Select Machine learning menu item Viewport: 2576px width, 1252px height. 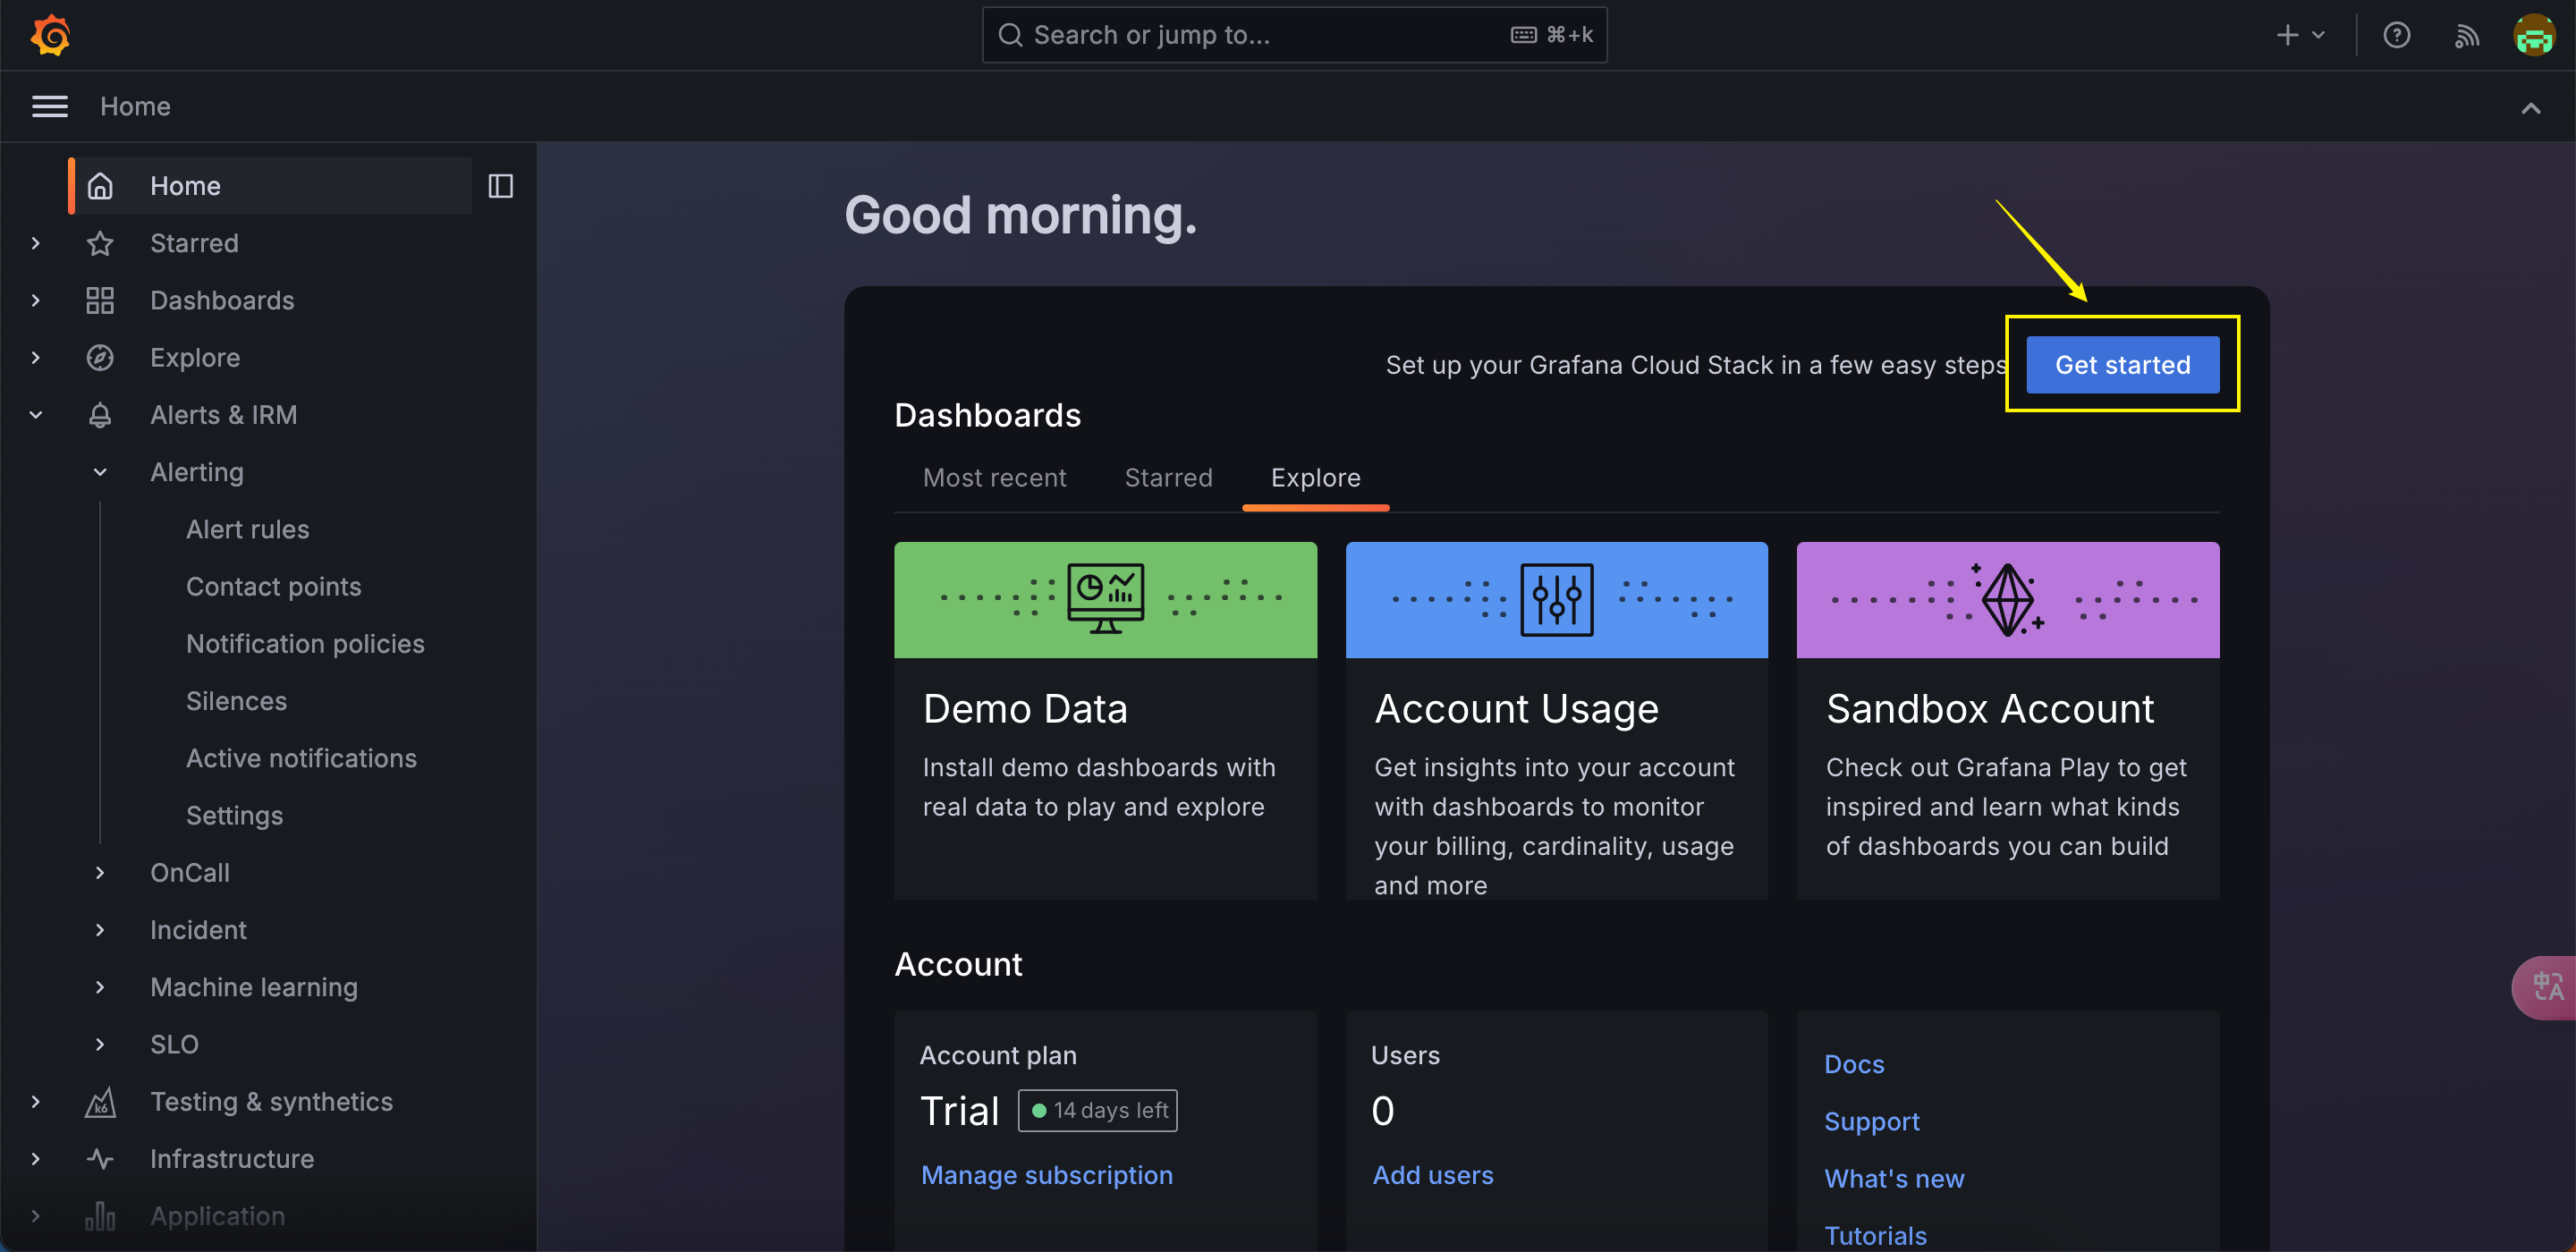254,987
